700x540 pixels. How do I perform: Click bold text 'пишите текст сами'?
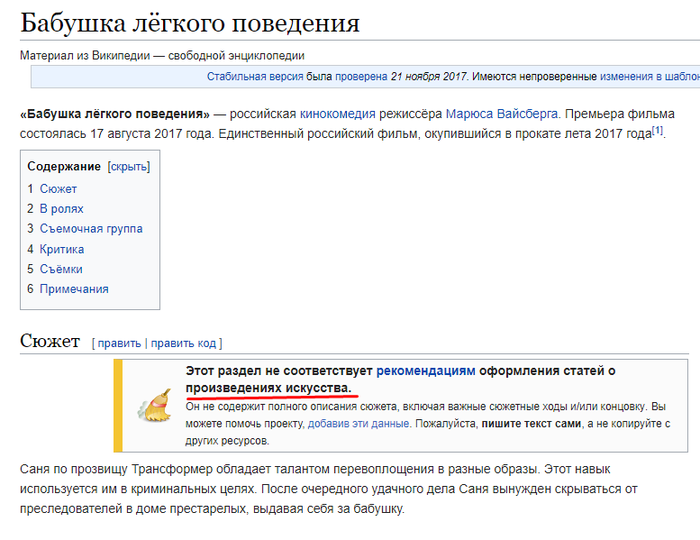pyautogui.click(x=531, y=424)
